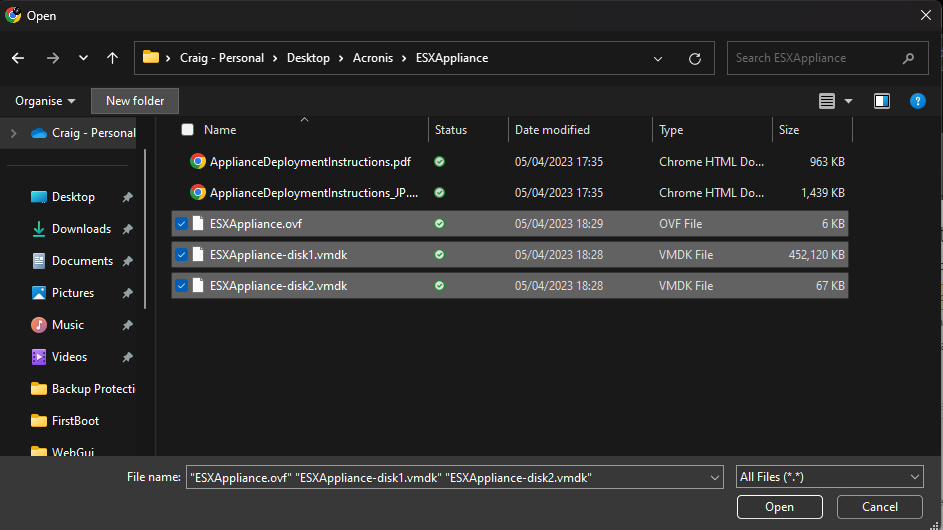Click the pin icon next to Videos
The image size is (943, 530).
click(x=127, y=357)
